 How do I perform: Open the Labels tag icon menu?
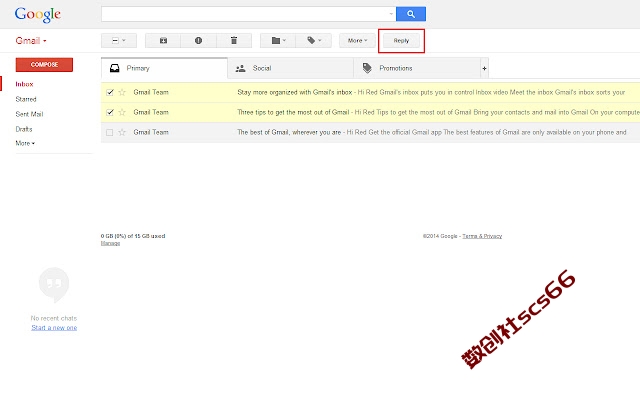click(x=314, y=40)
